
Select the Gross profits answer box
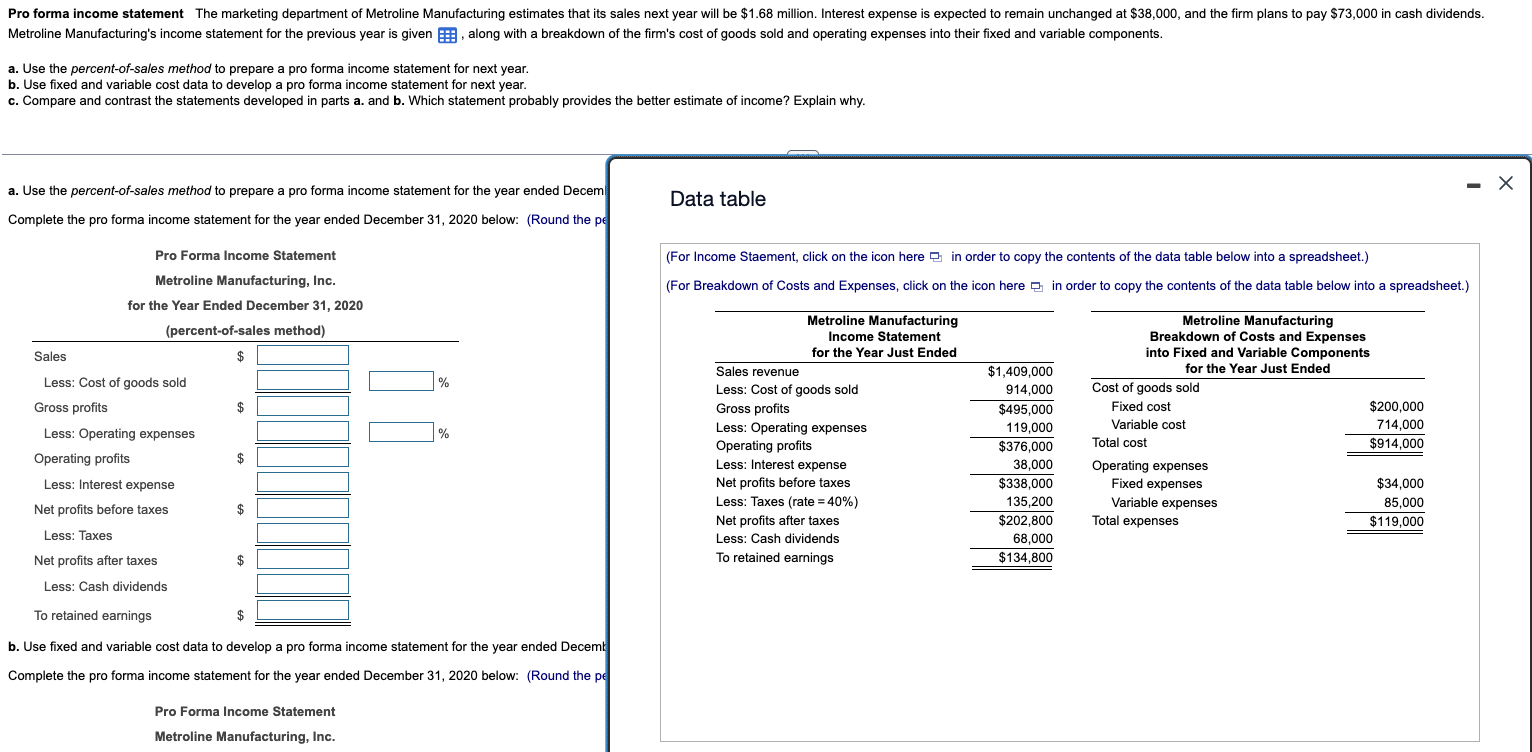(x=302, y=406)
